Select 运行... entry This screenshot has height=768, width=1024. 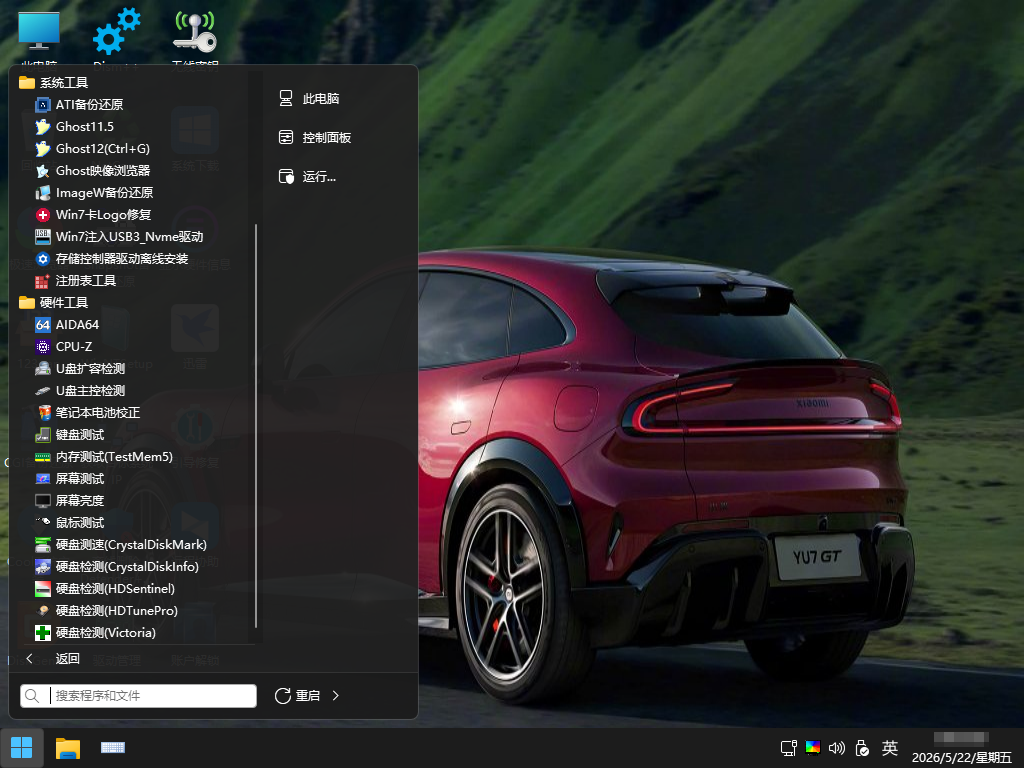[x=308, y=176]
